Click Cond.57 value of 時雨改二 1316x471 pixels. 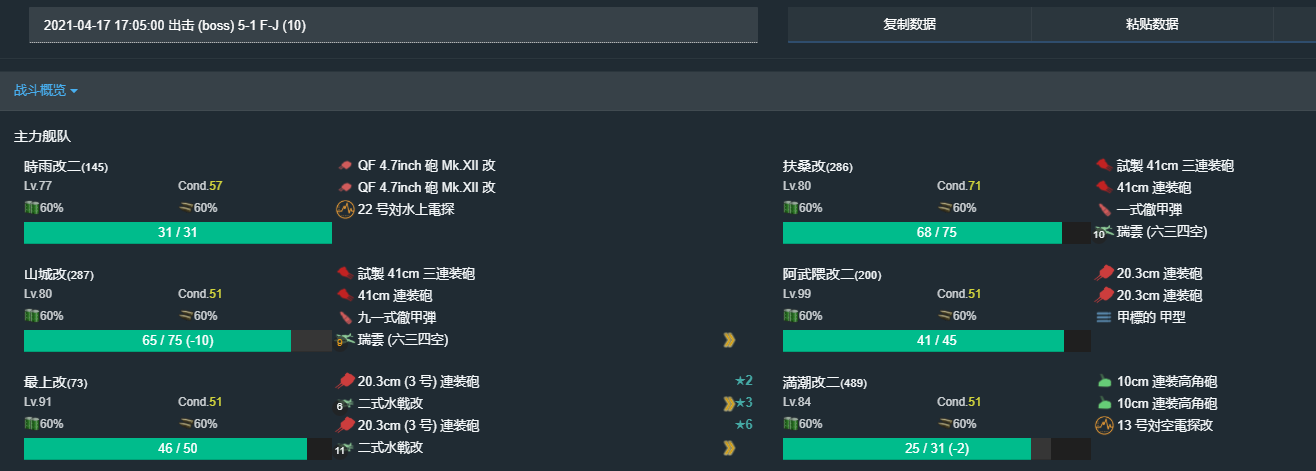point(200,186)
